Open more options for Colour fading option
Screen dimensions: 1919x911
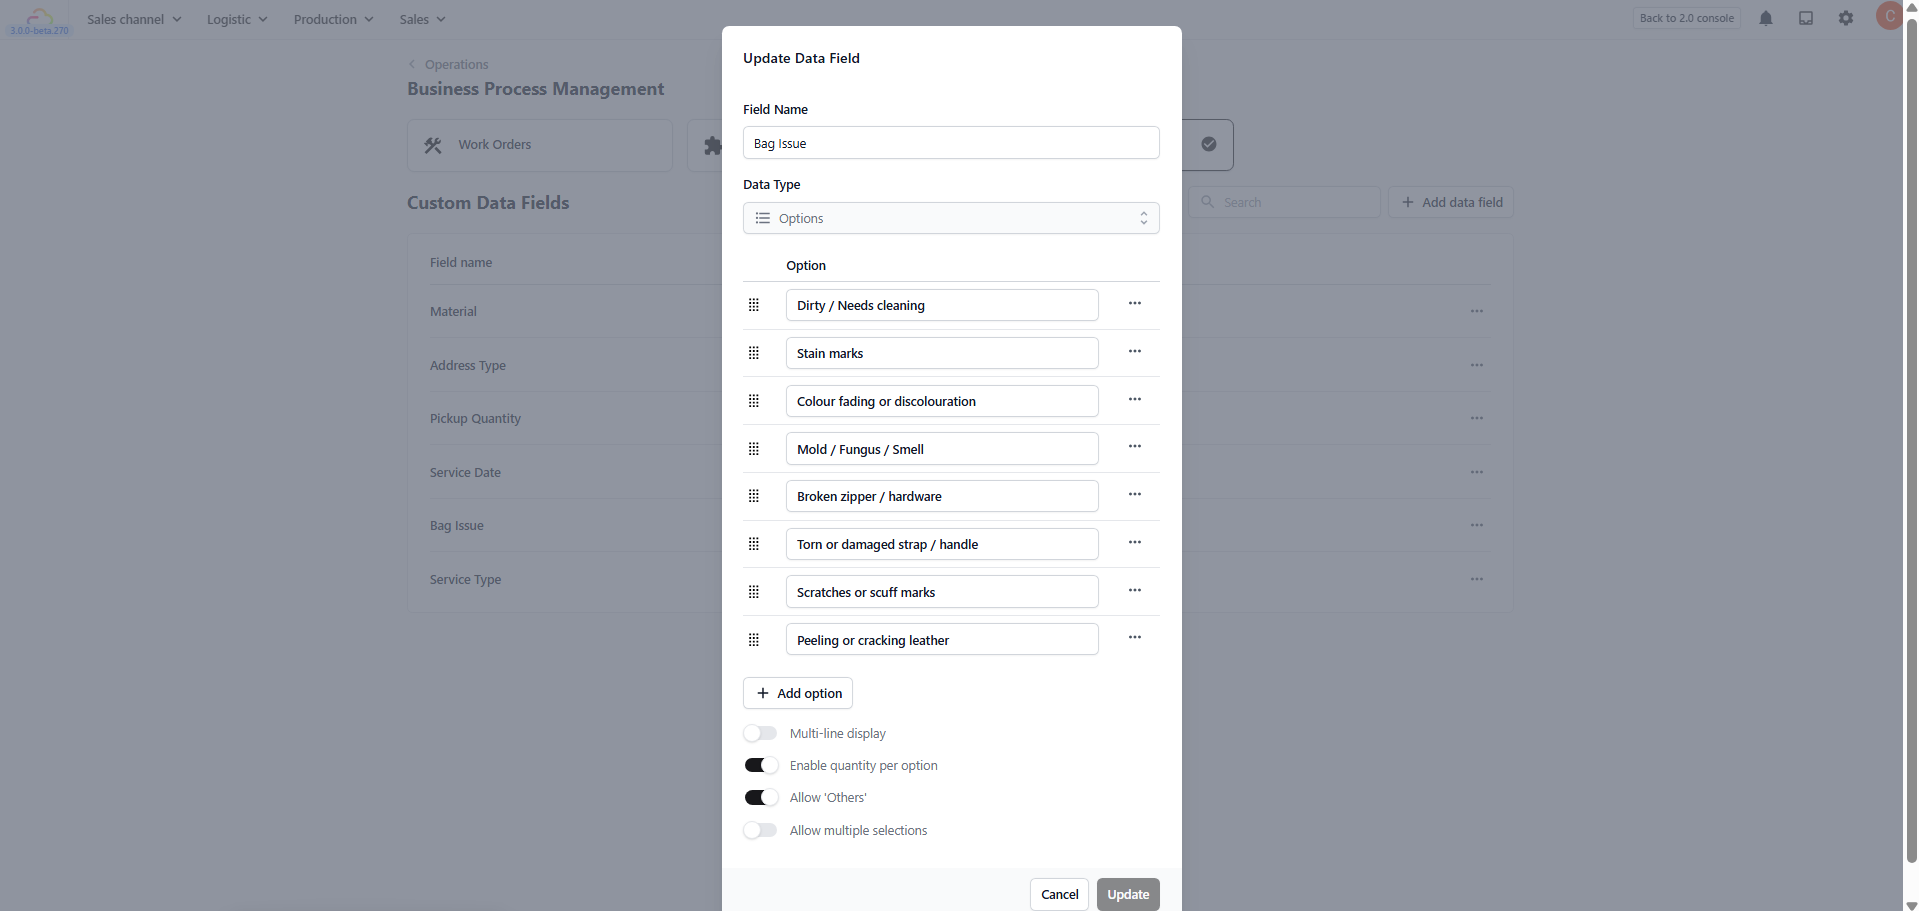click(x=1134, y=399)
